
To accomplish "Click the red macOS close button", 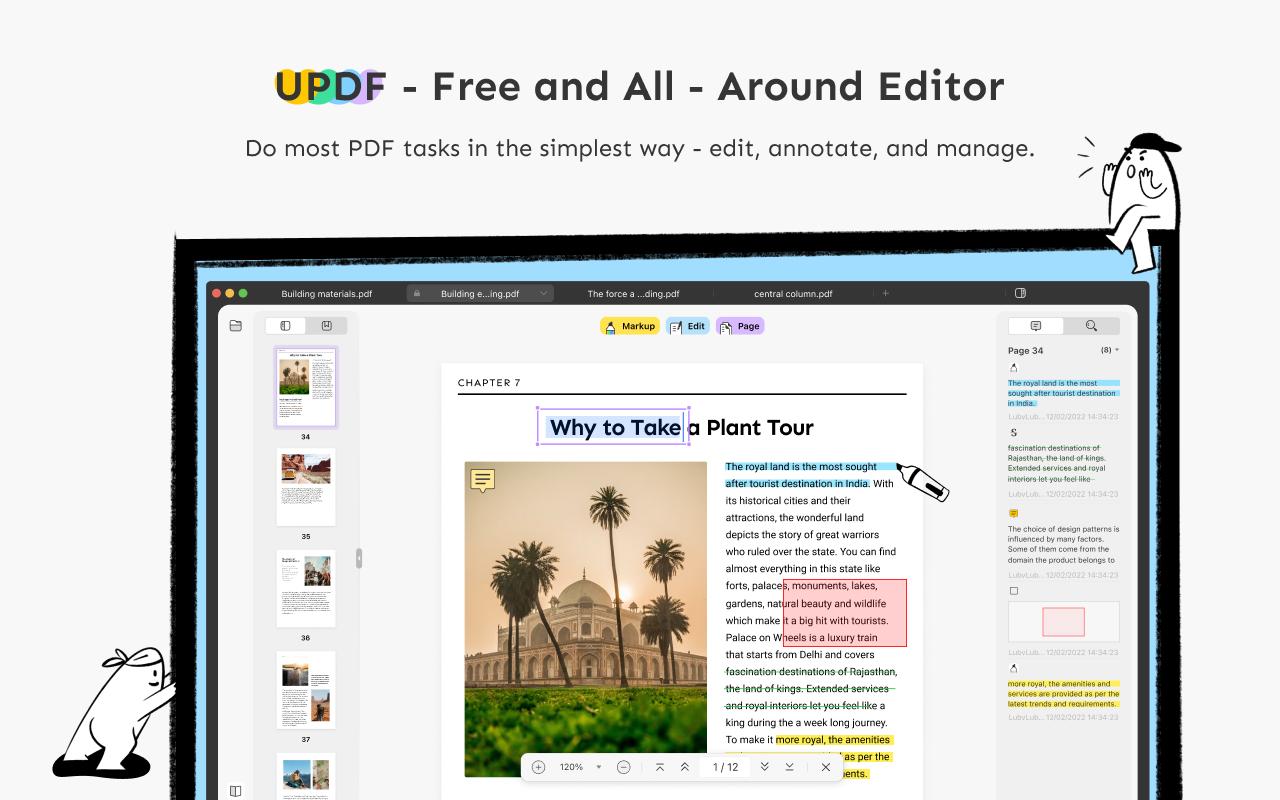I will click(216, 293).
